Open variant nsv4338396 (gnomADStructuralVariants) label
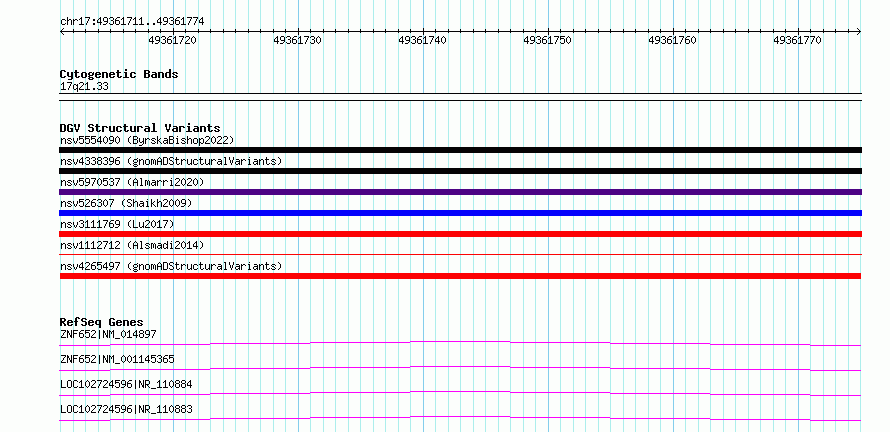 [x=171, y=161]
